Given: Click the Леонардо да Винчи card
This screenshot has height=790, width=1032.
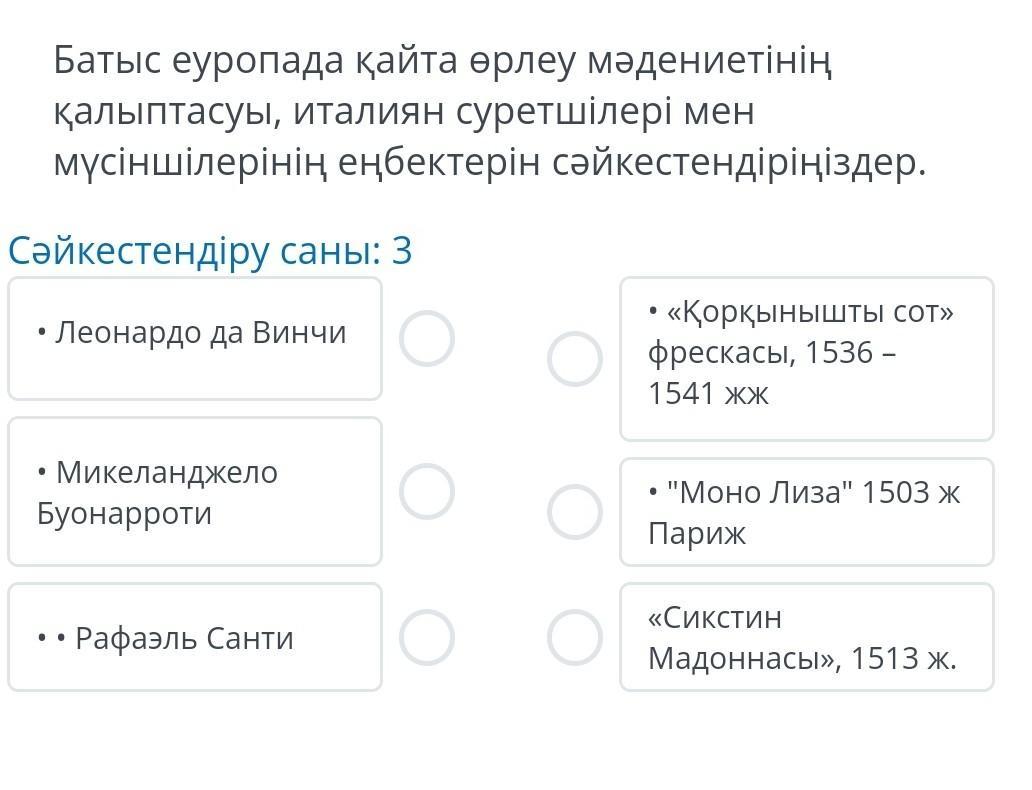Looking at the screenshot, I should (195, 339).
